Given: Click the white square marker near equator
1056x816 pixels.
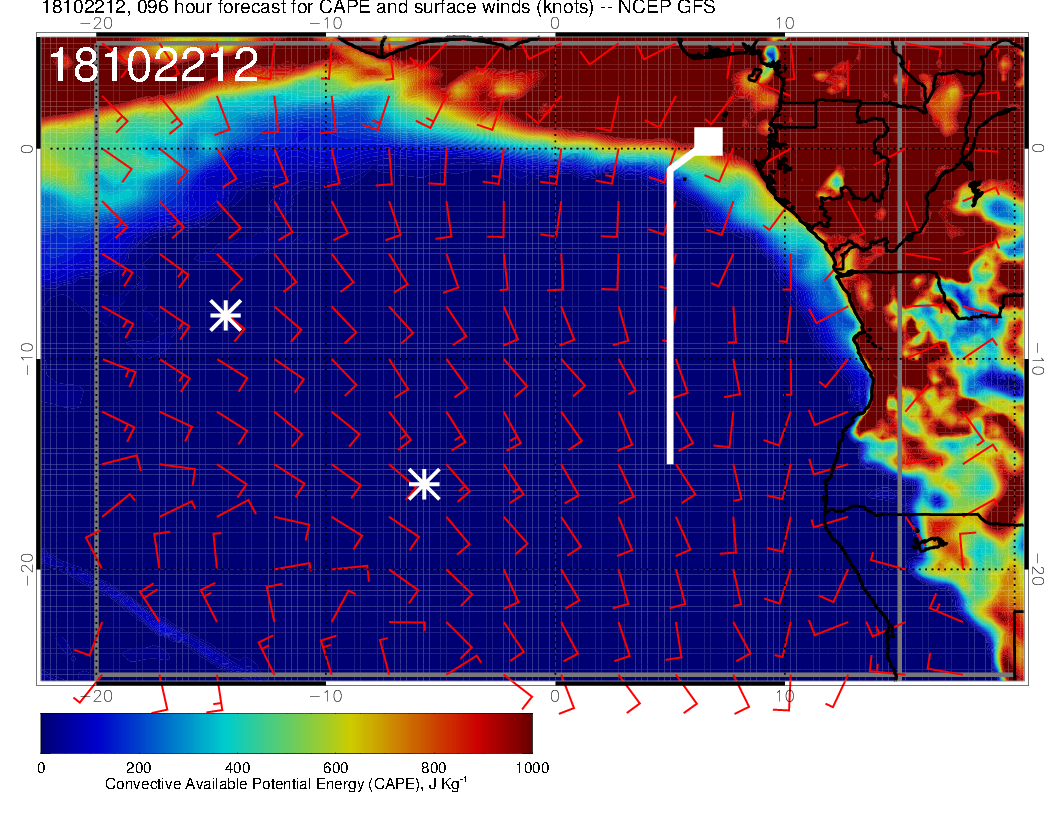Looking at the screenshot, I should (708, 141).
